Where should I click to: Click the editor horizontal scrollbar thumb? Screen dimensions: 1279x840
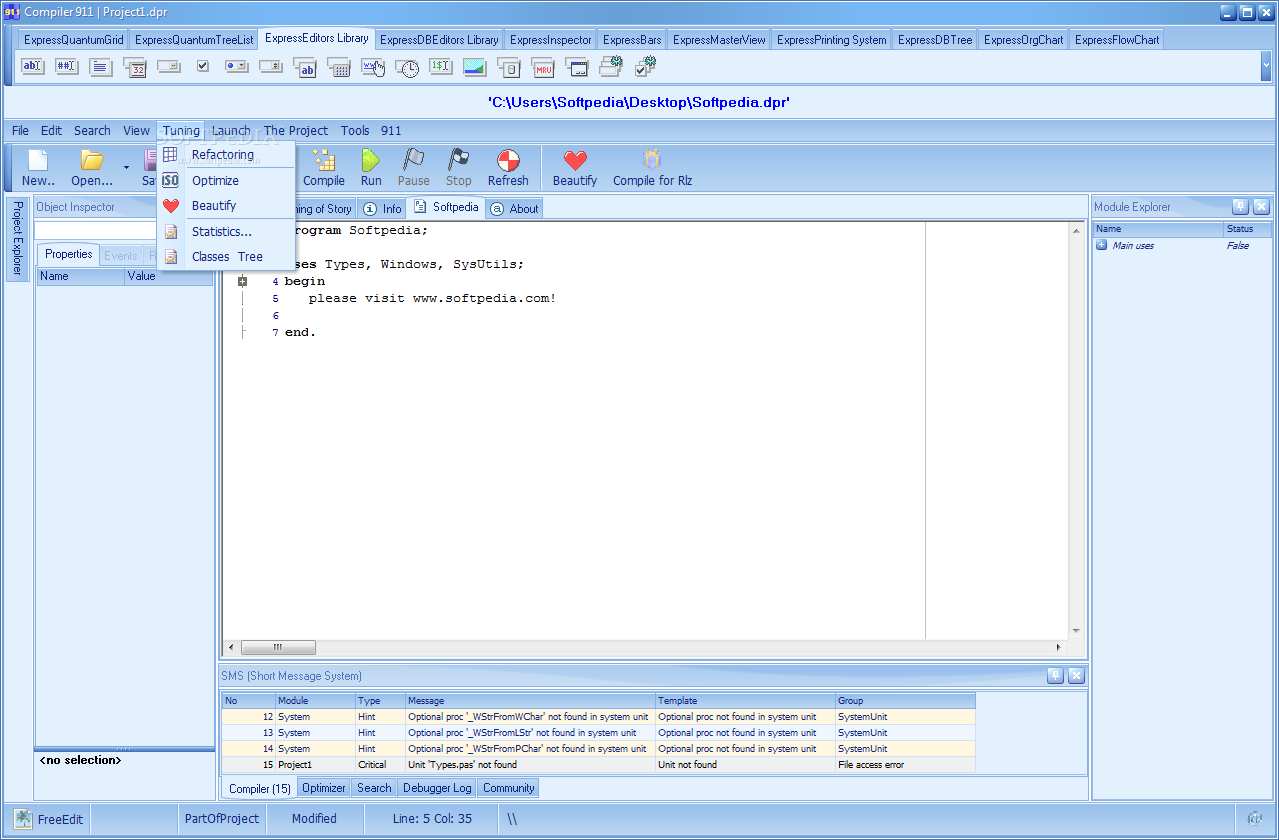278,647
